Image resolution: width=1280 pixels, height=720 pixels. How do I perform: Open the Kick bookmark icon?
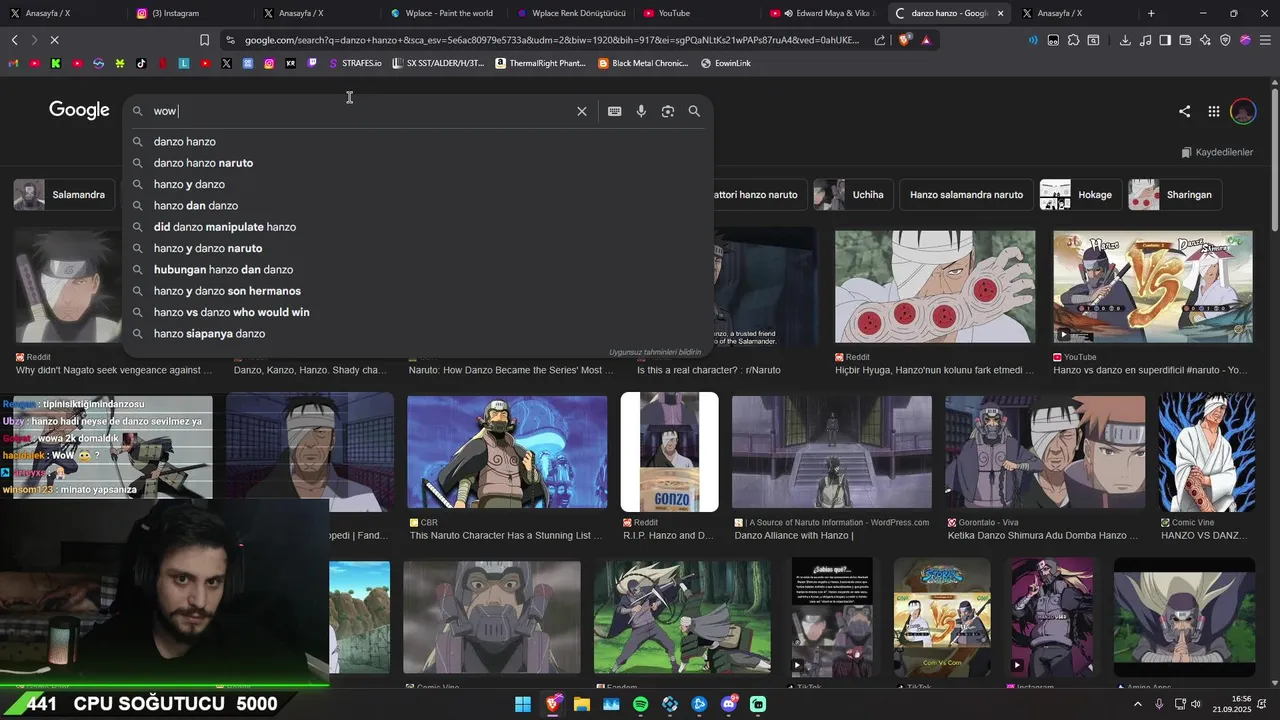tap(56, 63)
